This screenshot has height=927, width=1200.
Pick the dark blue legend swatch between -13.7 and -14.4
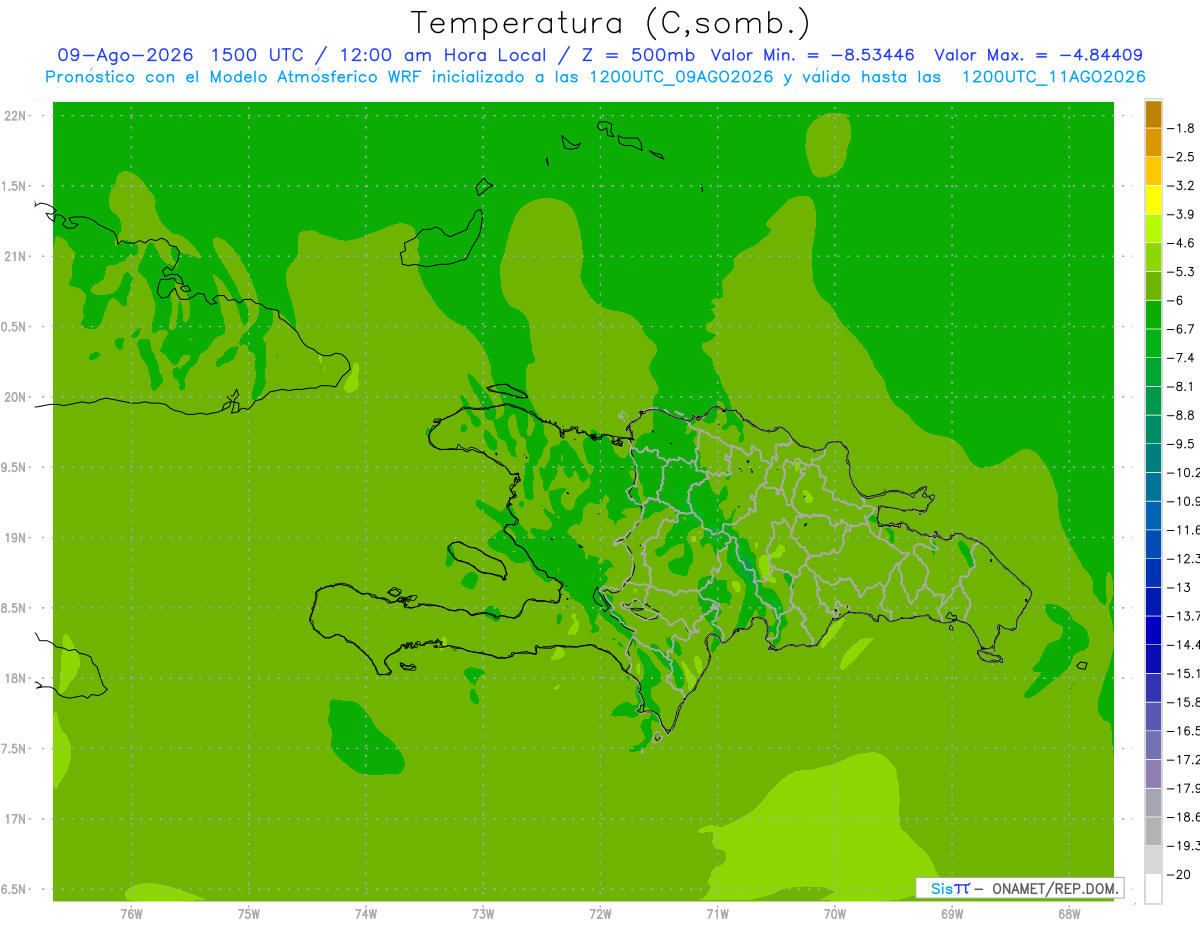tap(1153, 630)
